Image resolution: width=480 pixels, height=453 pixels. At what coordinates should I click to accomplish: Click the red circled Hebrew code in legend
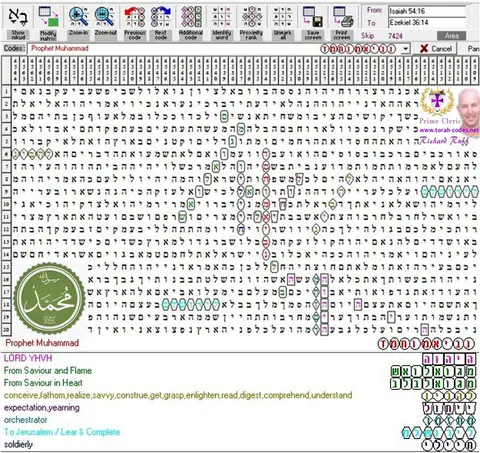[426, 344]
